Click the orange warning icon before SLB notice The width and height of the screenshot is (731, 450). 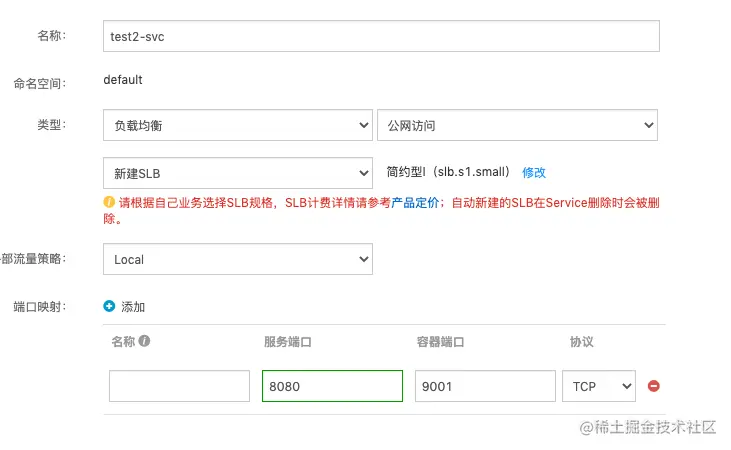coord(109,202)
